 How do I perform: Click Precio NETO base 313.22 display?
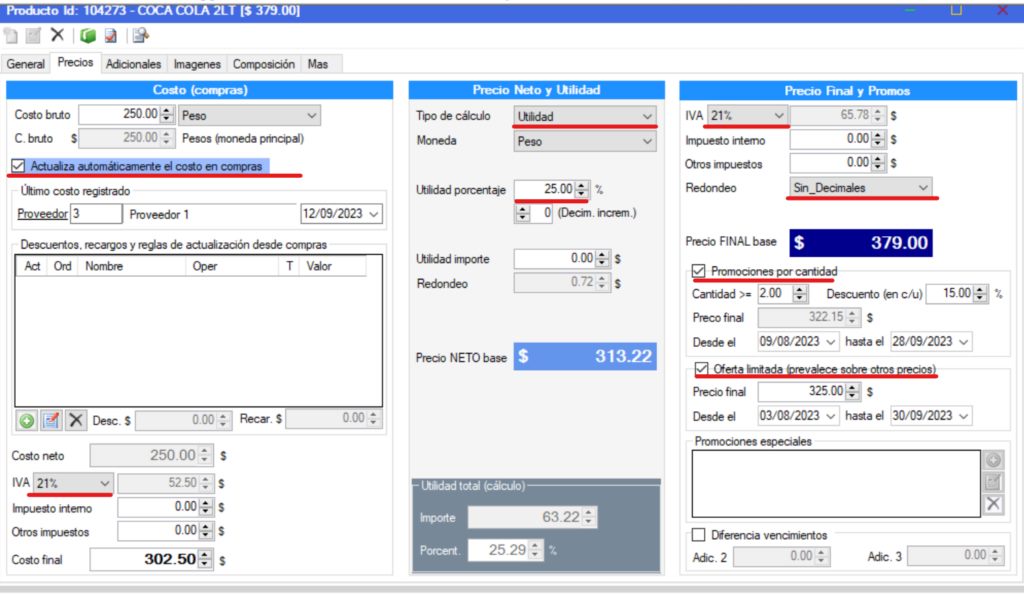click(x=585, y=356)
